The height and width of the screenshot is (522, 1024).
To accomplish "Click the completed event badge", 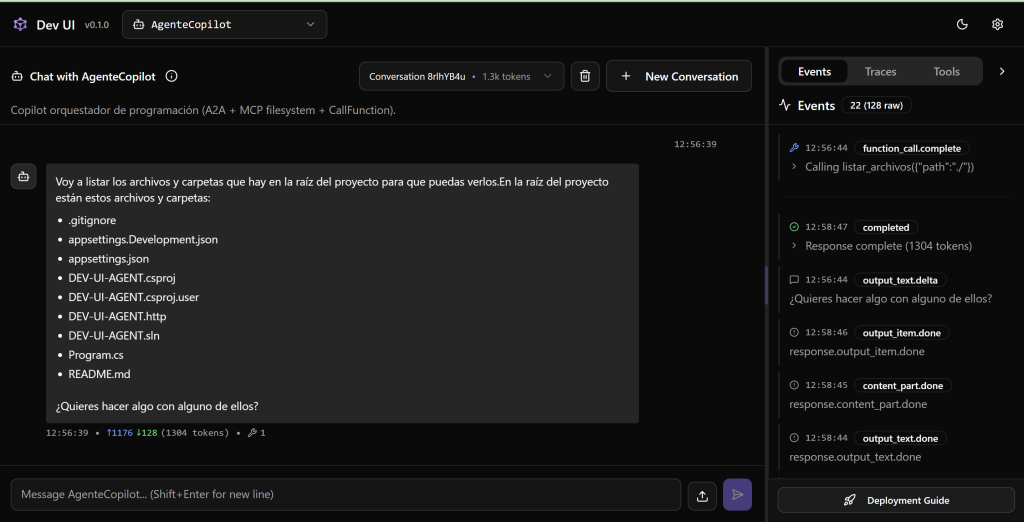I will 886,227.
